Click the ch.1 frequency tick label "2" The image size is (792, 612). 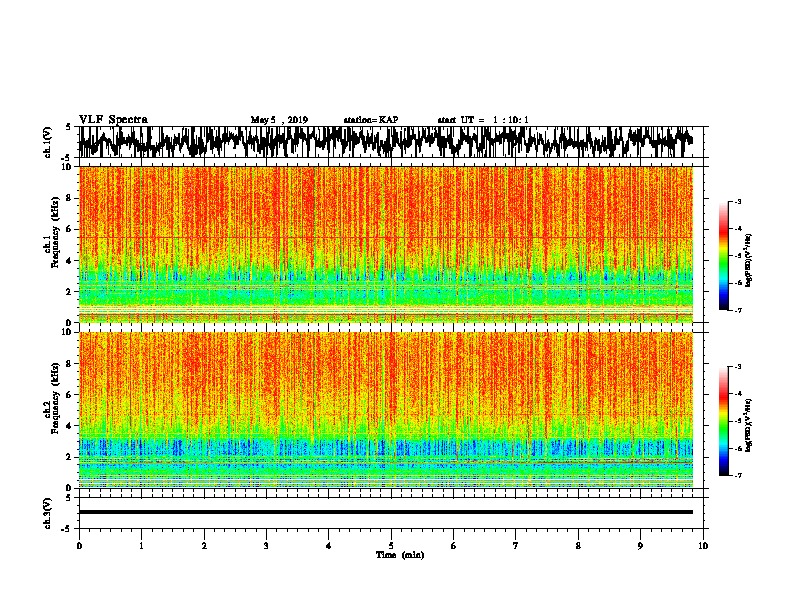pyautogui.click(x=69, y=291)
